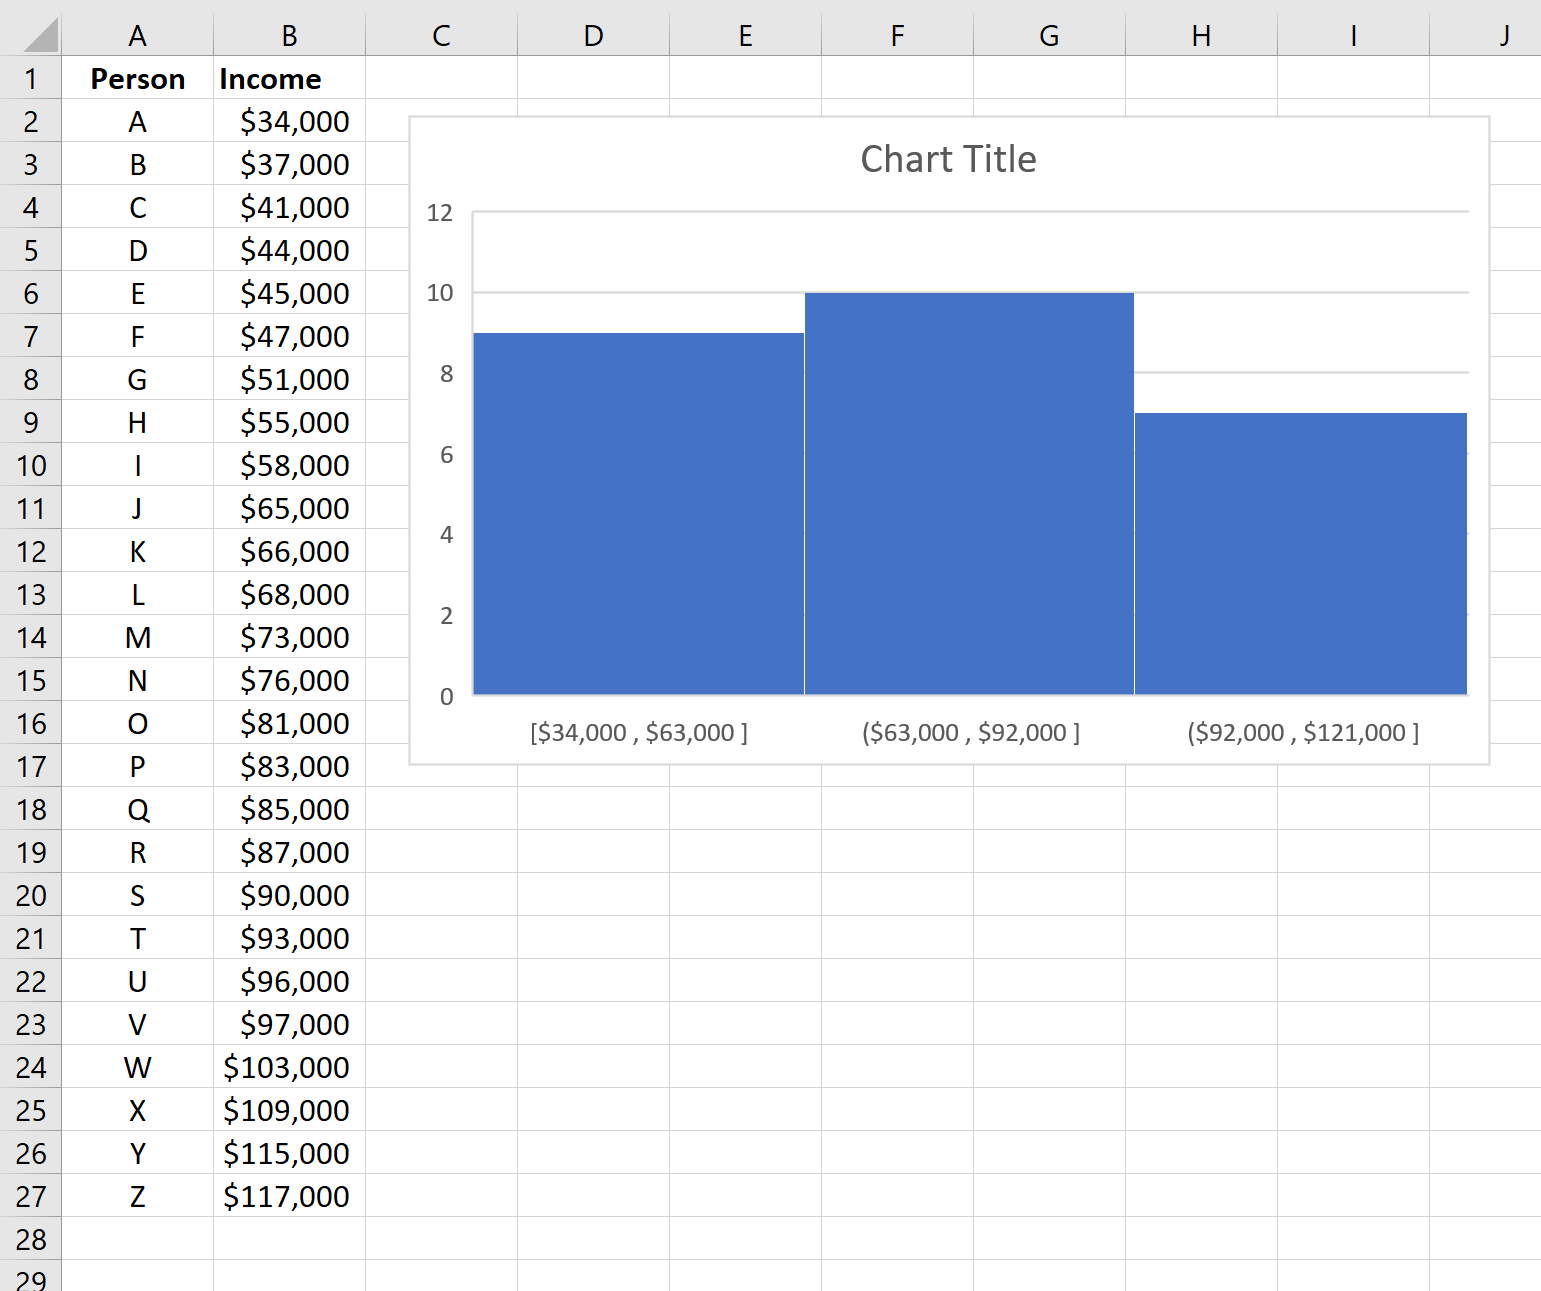Click the cell containing $34,000
The image size is (1541, 1291).
pos(289,122)
